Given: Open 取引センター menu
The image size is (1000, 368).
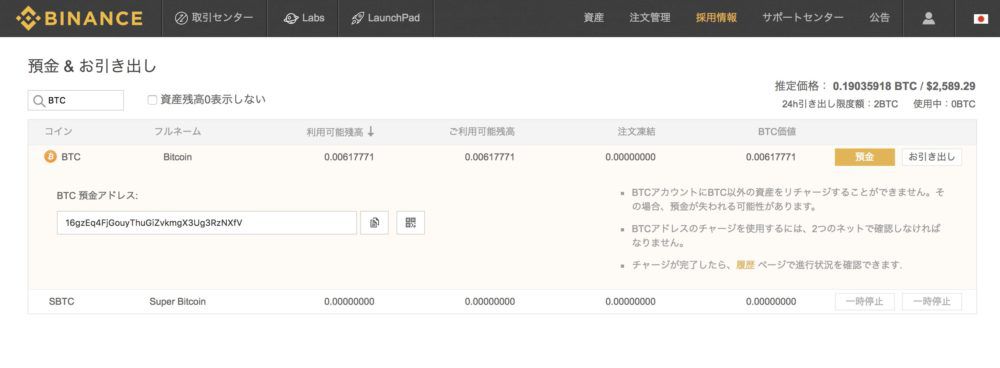Looking at the screenshot, I should 214,18.
